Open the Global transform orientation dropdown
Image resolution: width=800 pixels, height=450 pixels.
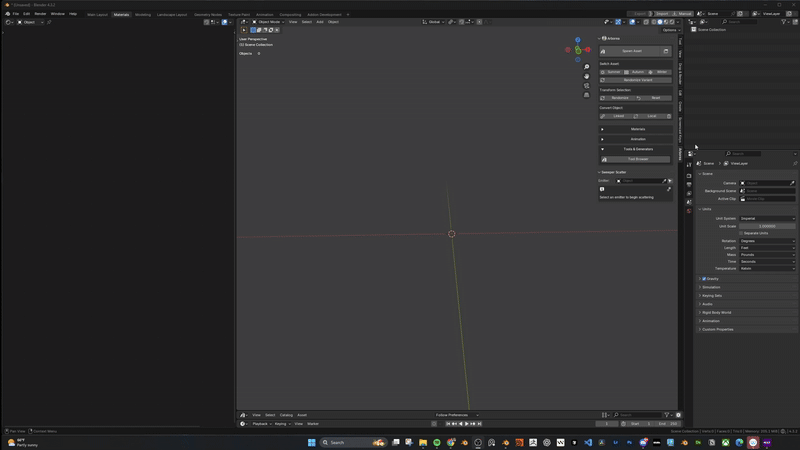pos(433,22)
